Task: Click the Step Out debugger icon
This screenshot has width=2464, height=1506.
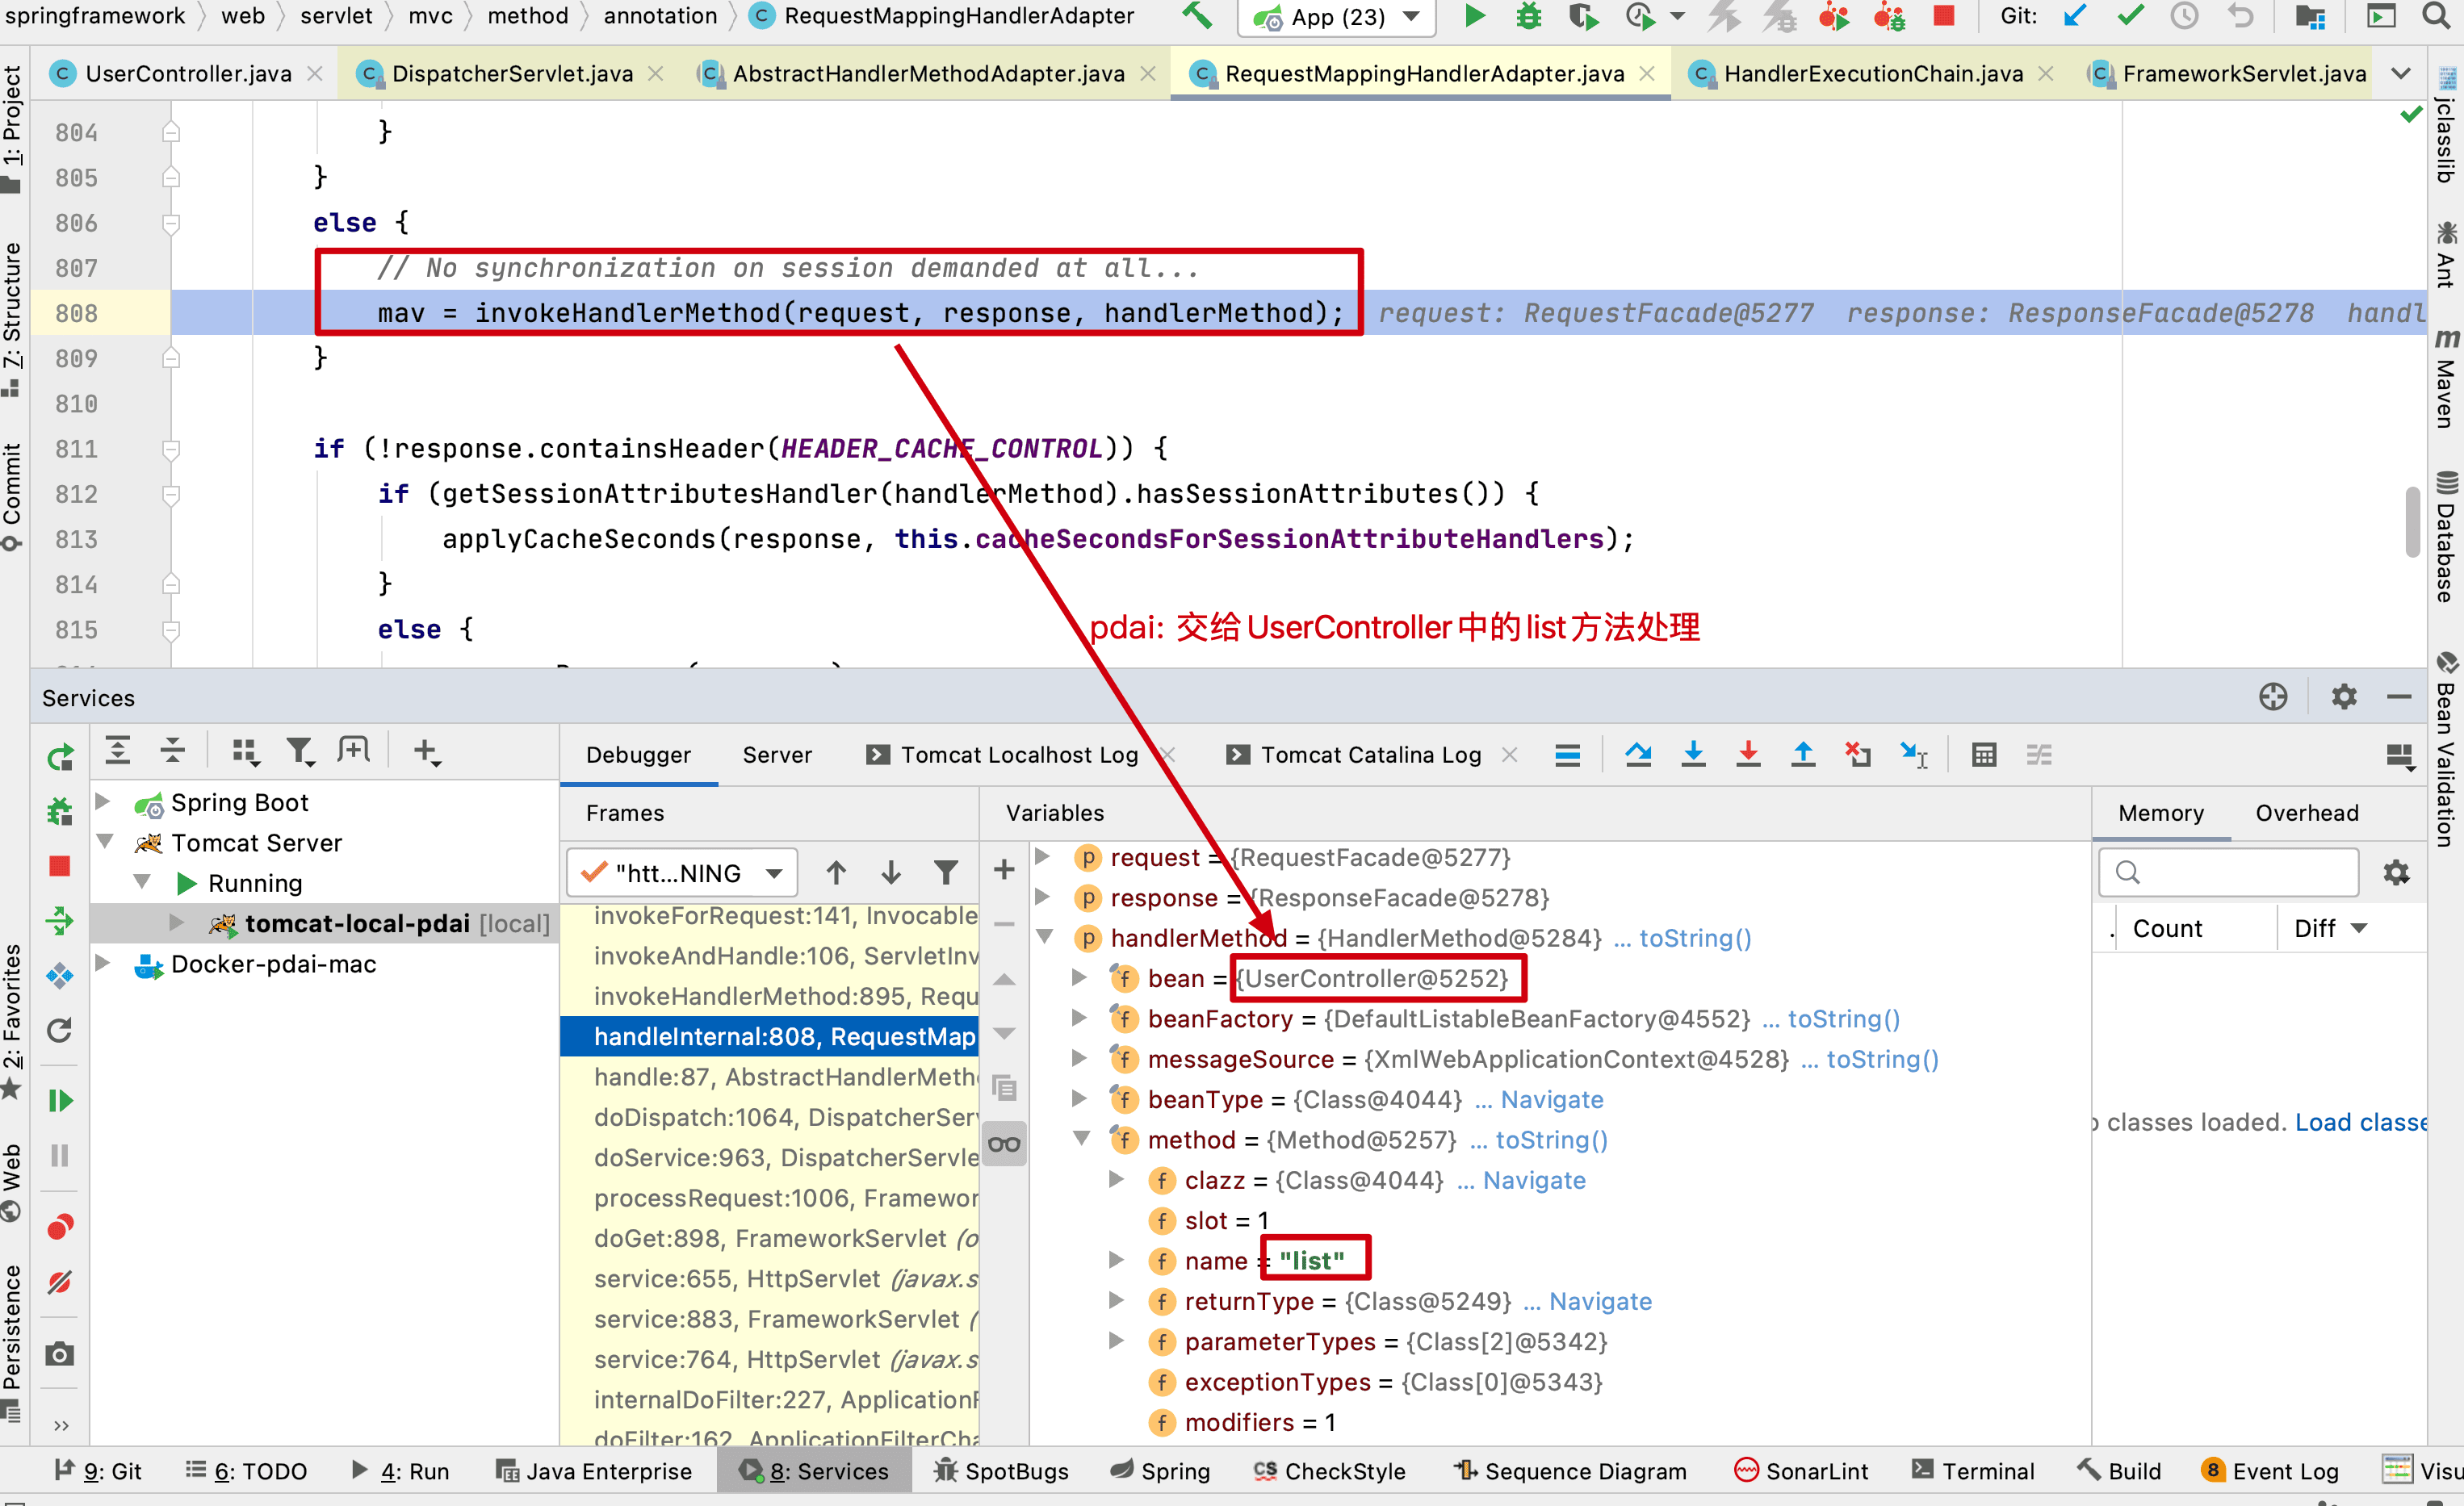Action: (1803, 755)
